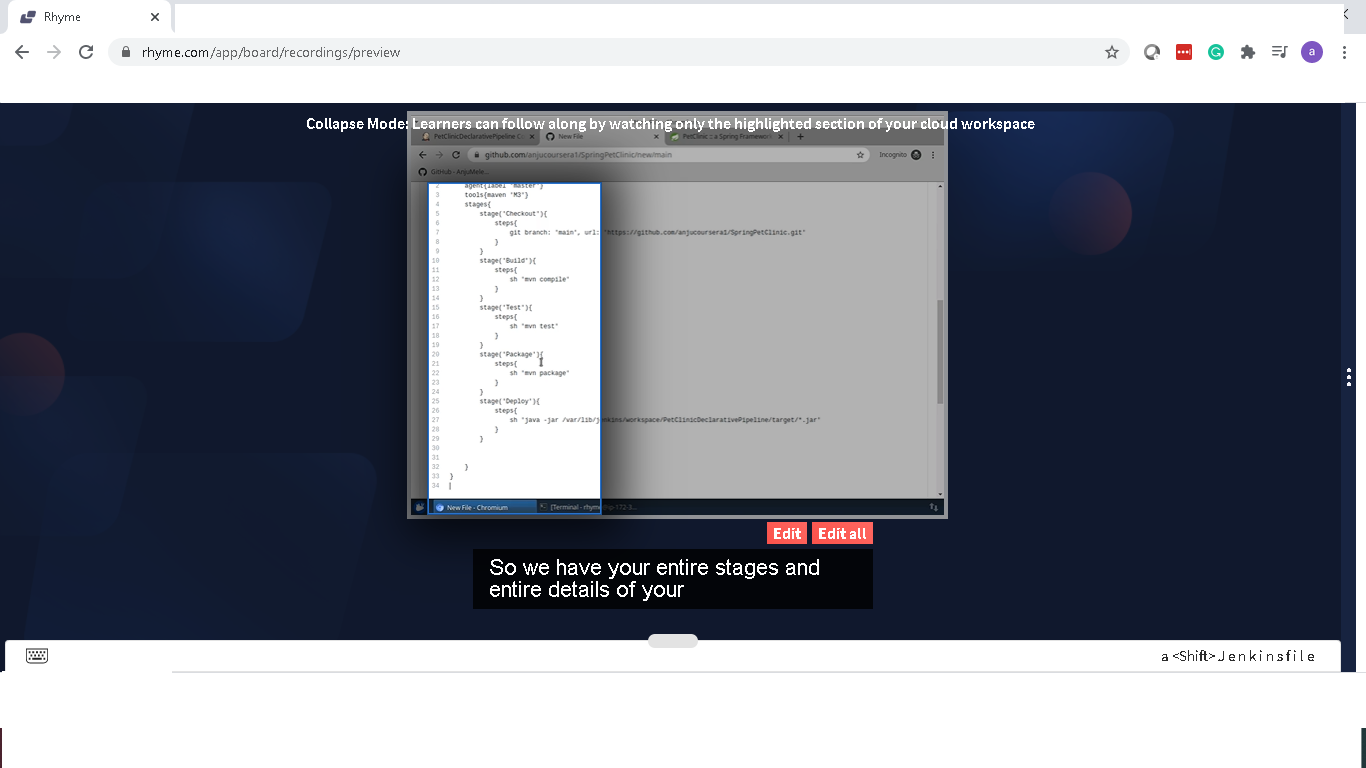Go back using the Chrome back arrow
The width and height of the screenshot is (1366, 768).
[22, 52]
